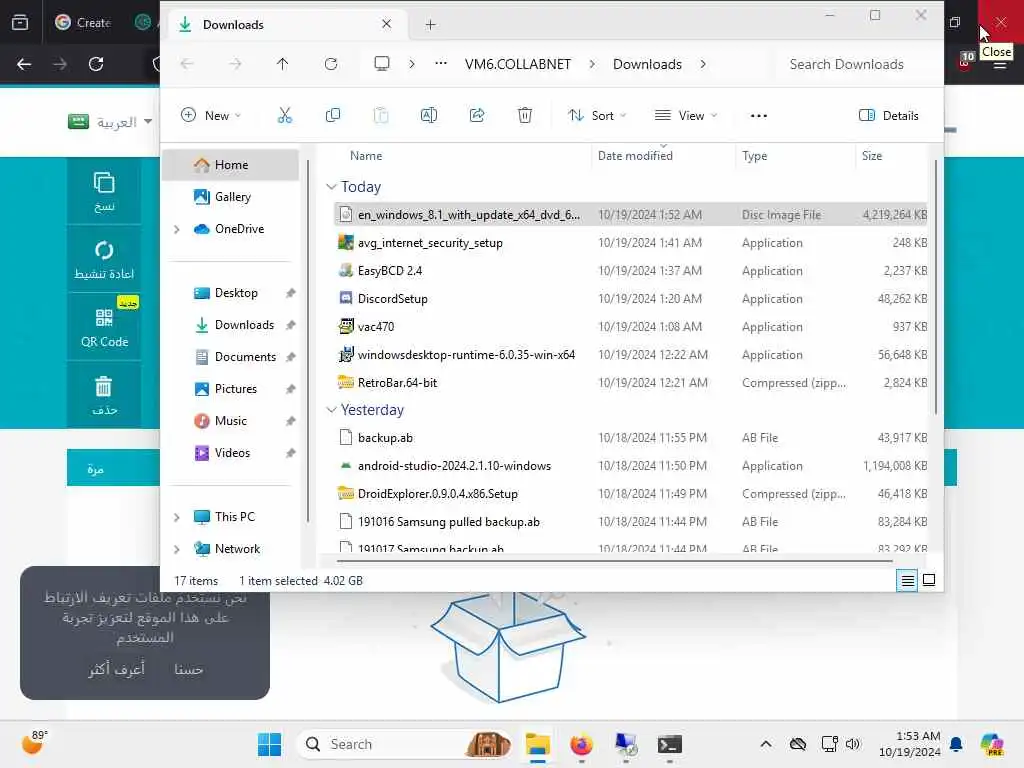Screen dimensions: 1024x768
Task: Show hidden system tray icons
Action: point(765,744)
